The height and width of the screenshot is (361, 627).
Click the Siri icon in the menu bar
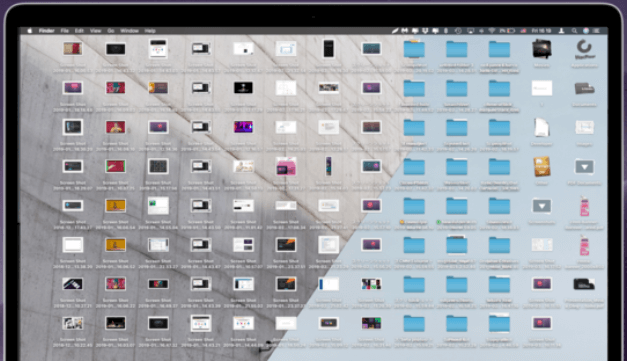click(585, 31)
